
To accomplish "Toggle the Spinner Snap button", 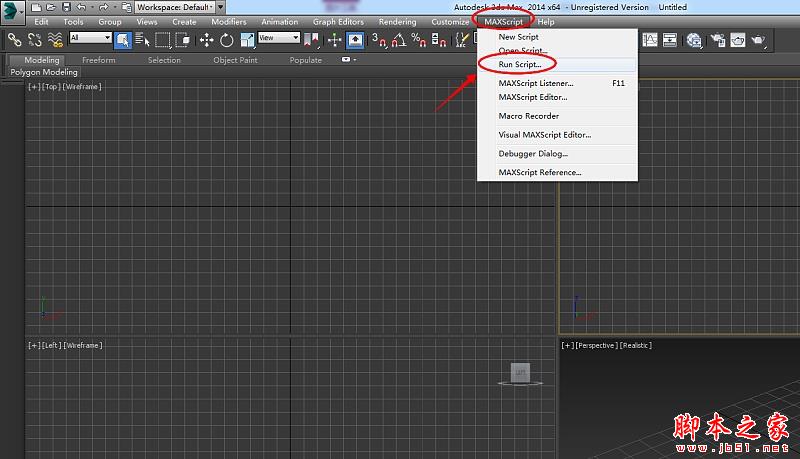I will [x=439, y=40].
